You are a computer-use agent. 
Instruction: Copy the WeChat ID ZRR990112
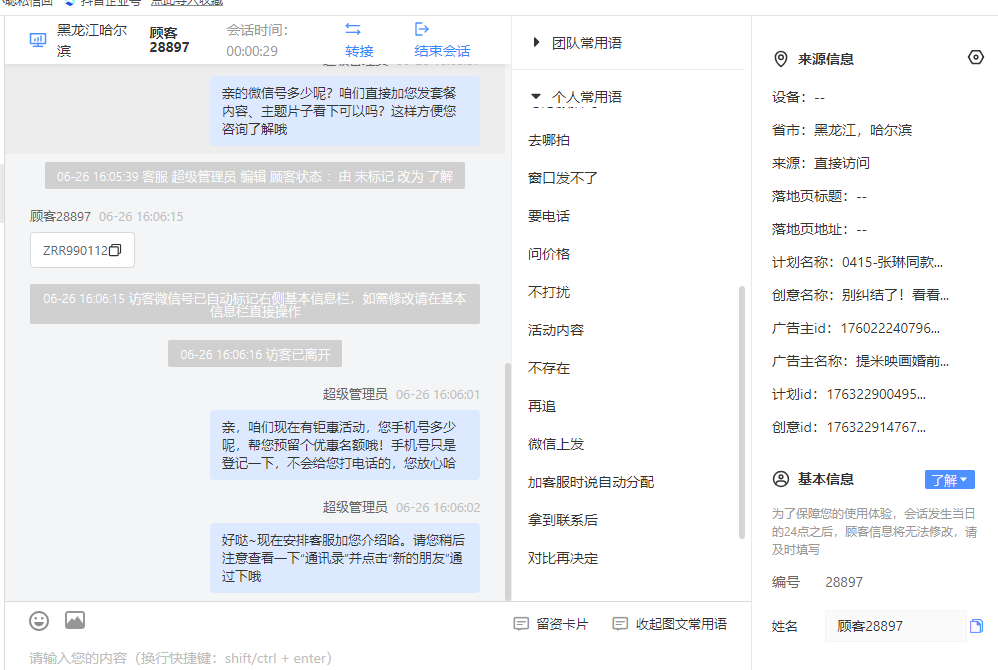point(115,251)
